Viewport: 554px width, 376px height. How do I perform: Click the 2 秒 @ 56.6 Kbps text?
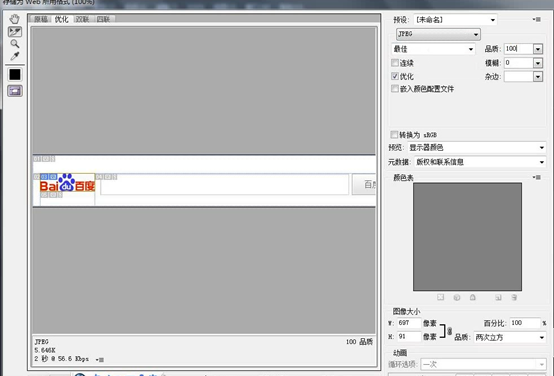pos(61,359)
